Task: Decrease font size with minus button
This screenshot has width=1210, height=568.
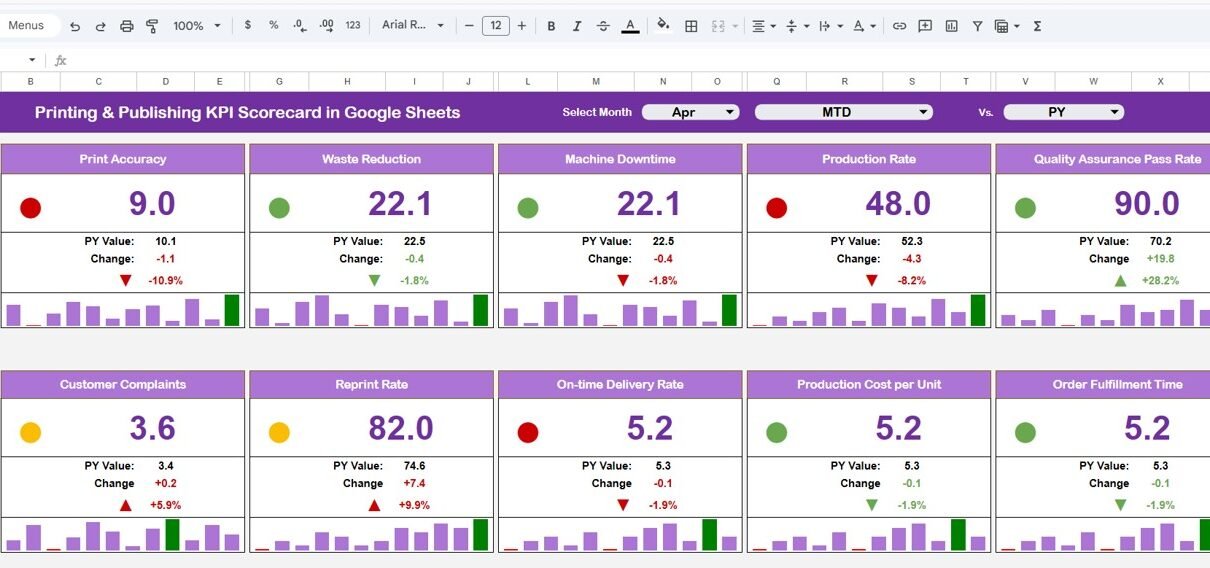Action: [469, 26]
